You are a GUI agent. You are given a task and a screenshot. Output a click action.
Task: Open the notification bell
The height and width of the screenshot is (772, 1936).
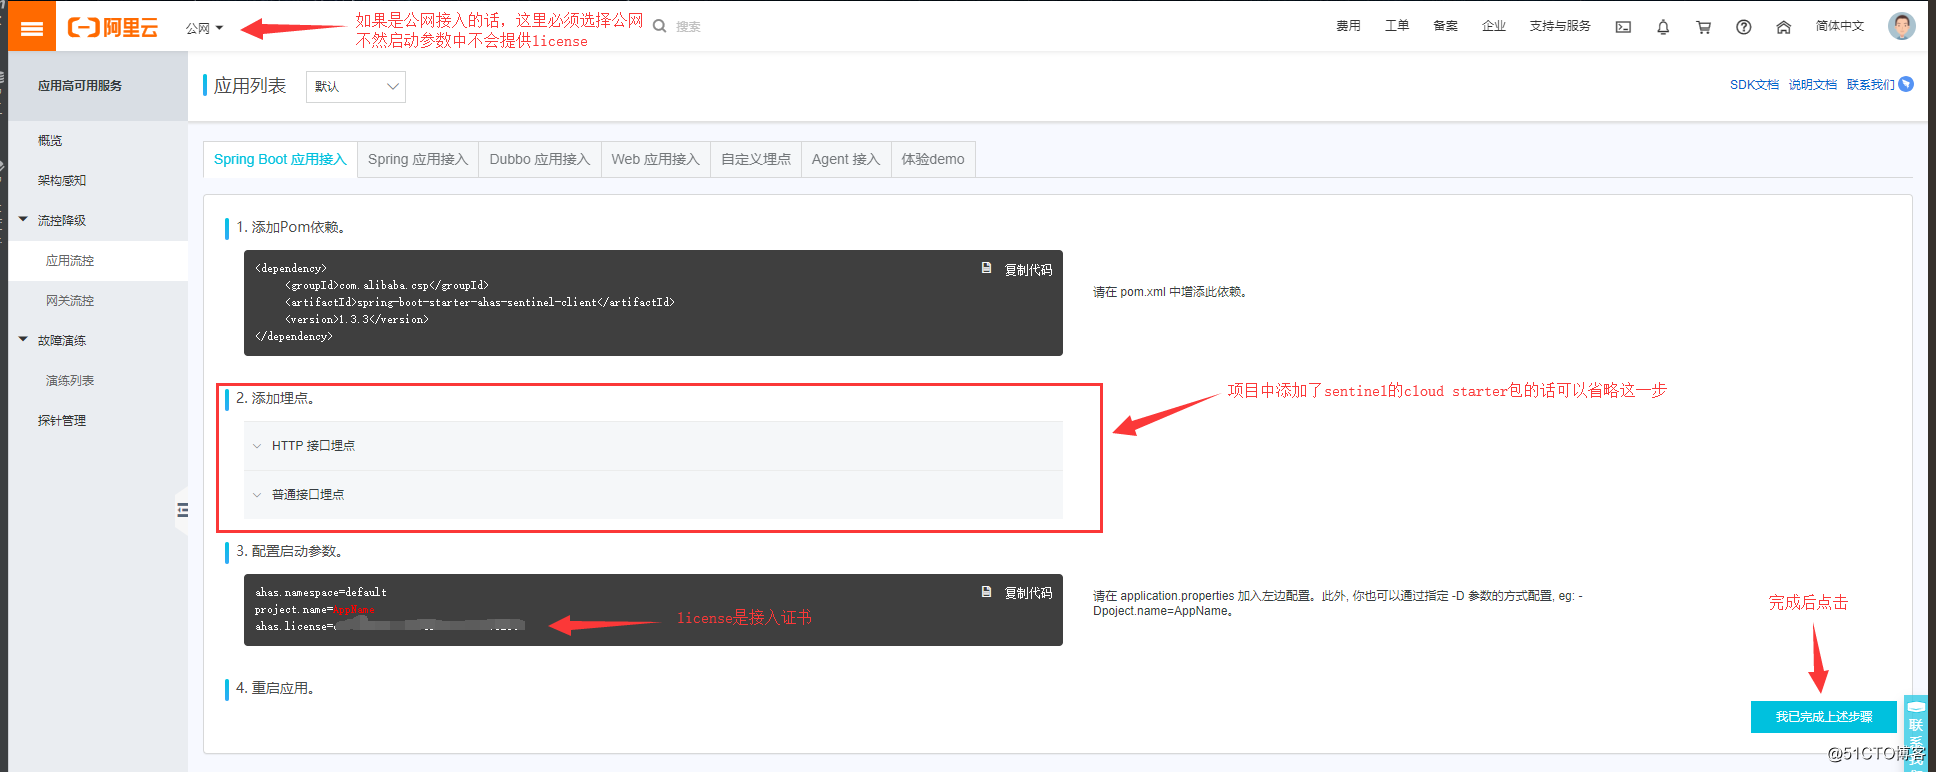(x=1663, y=27)
